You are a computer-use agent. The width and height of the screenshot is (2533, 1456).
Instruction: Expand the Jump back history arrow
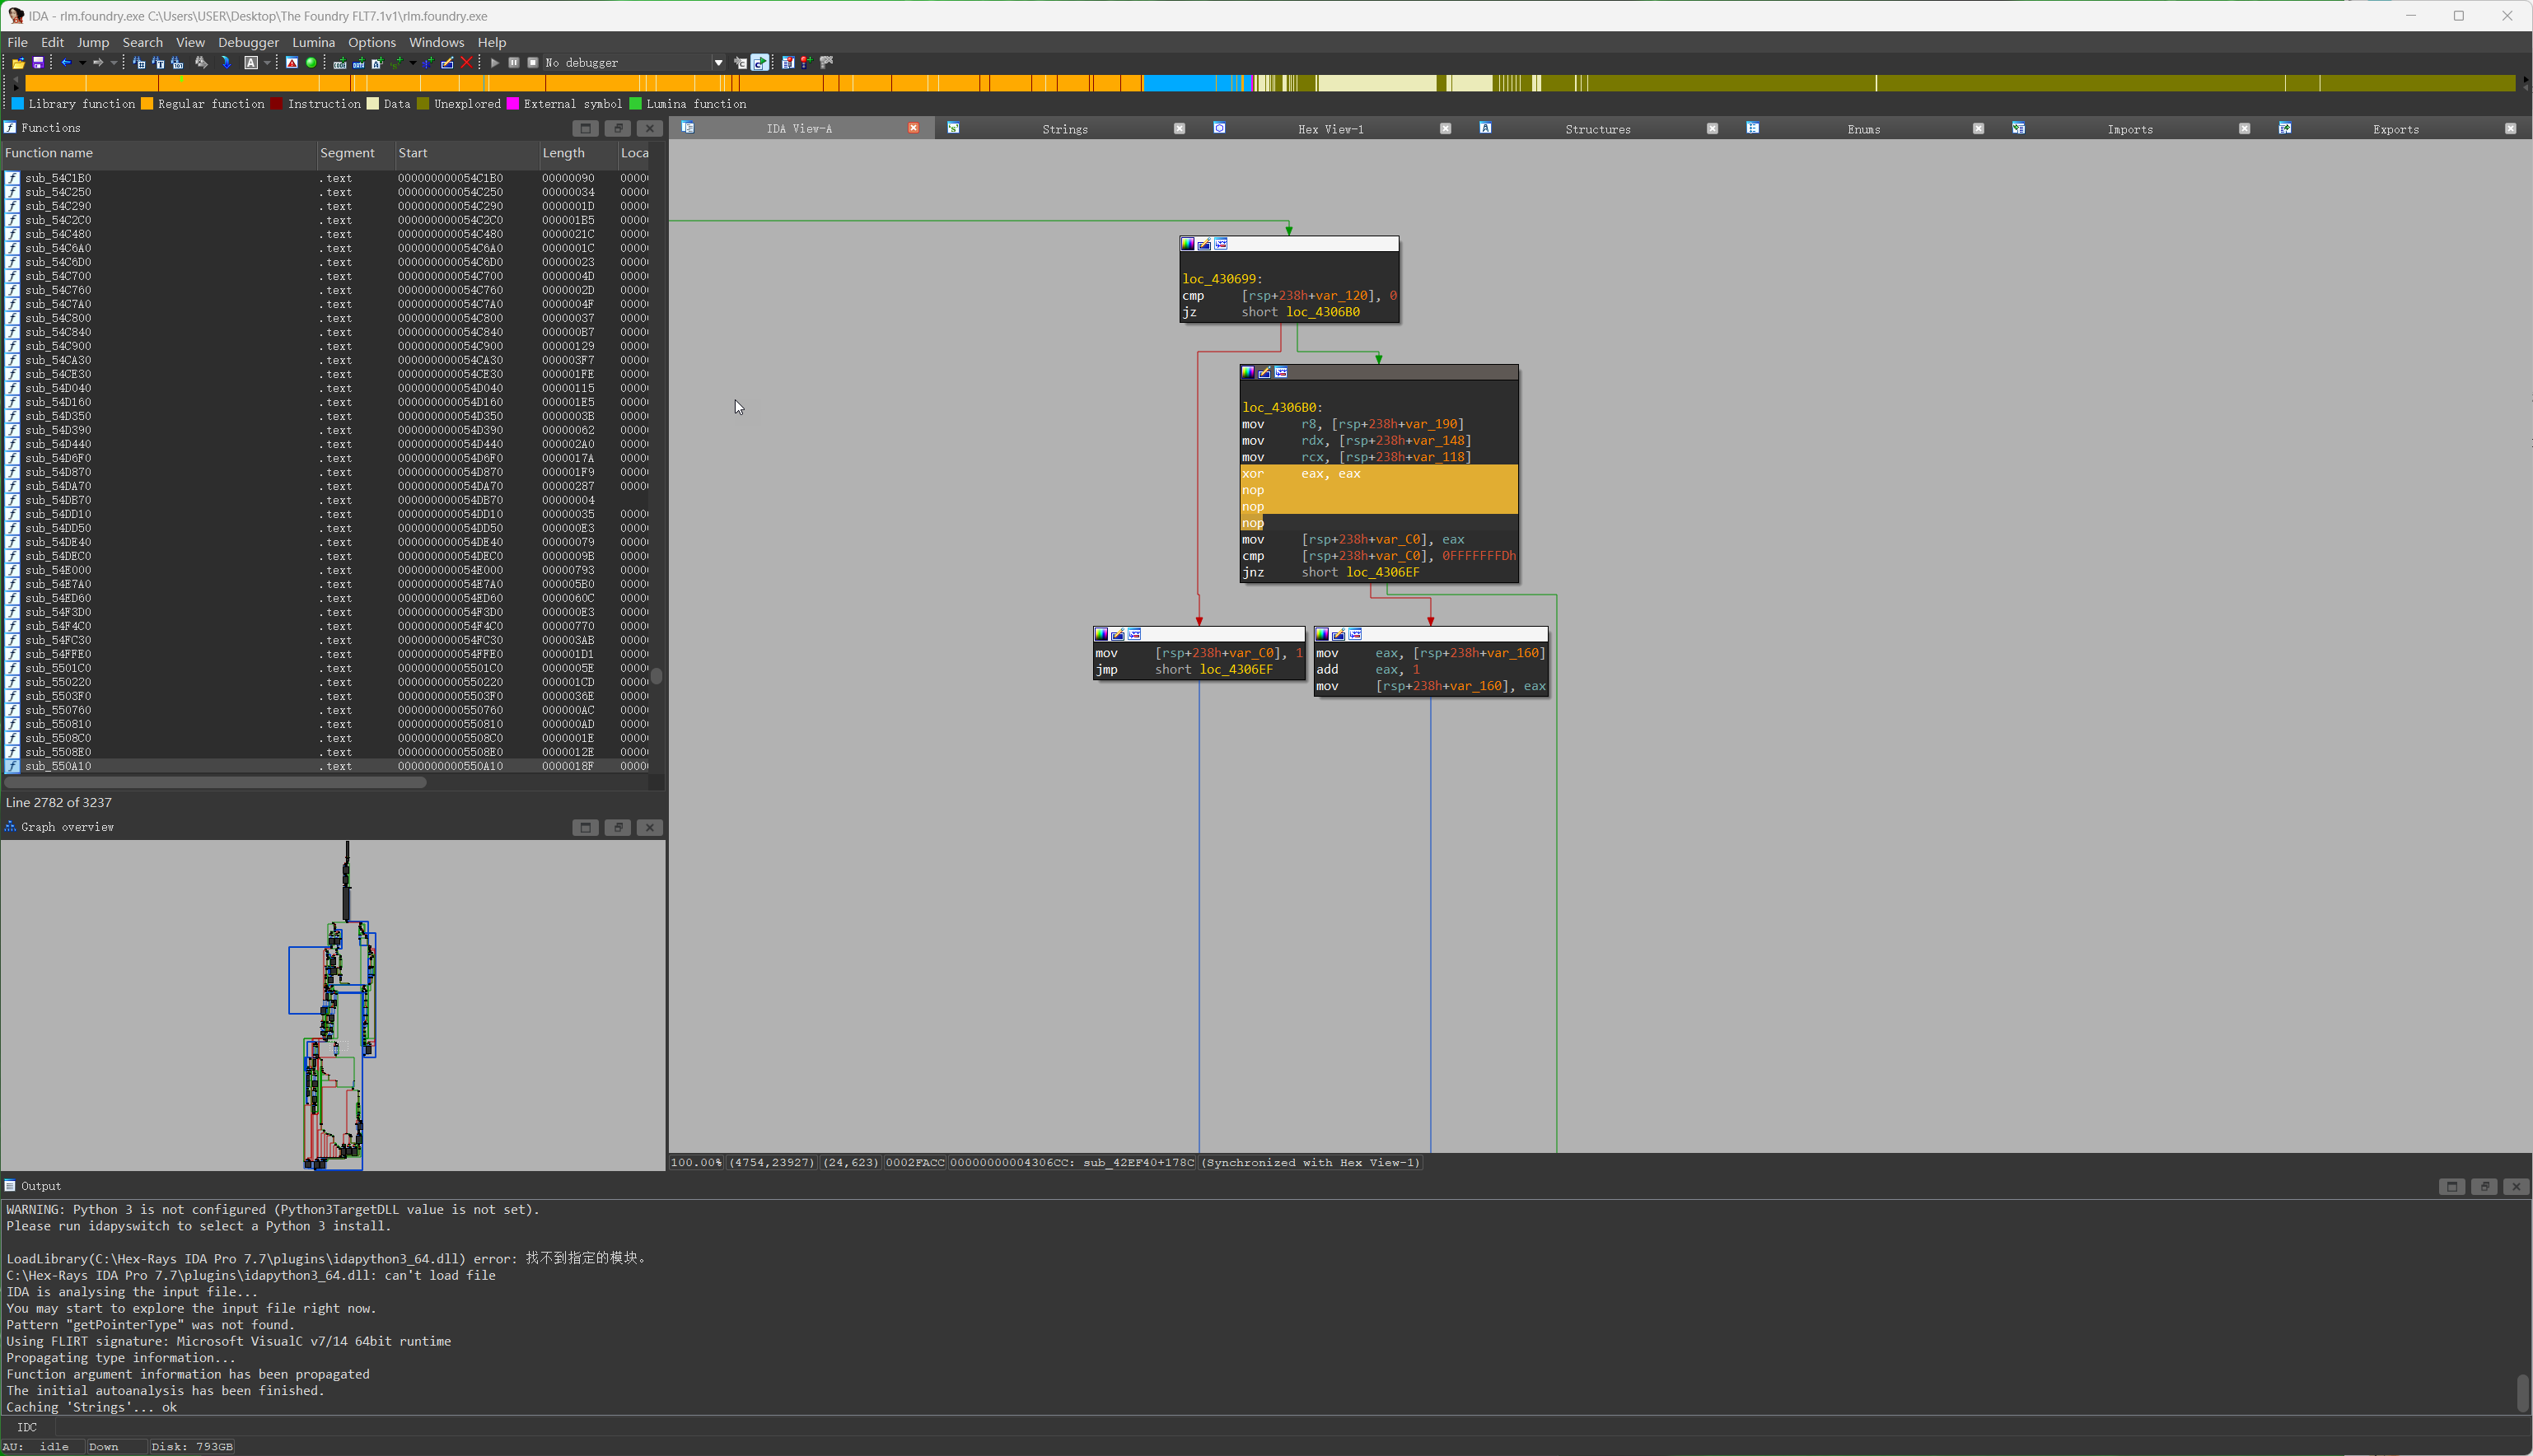(x=82, y=63)
